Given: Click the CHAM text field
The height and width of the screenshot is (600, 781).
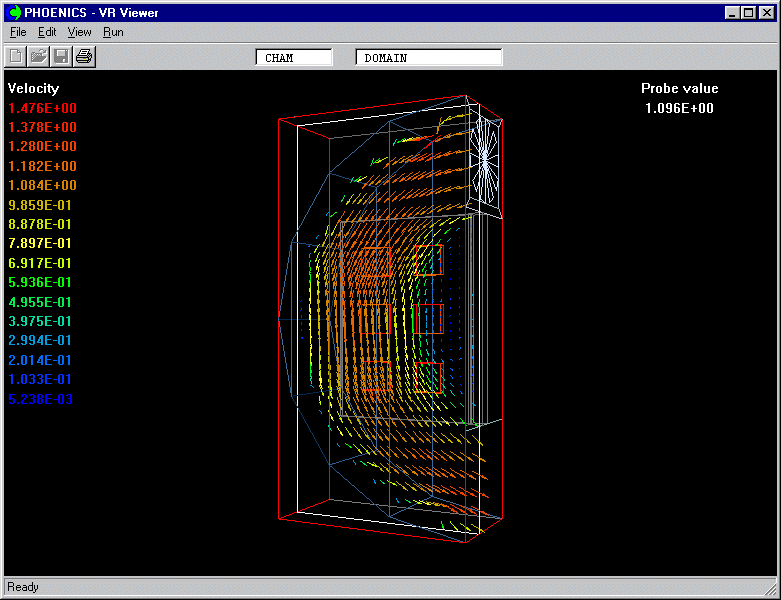Looking at the screenshot, I should click(x=294, y=58).
